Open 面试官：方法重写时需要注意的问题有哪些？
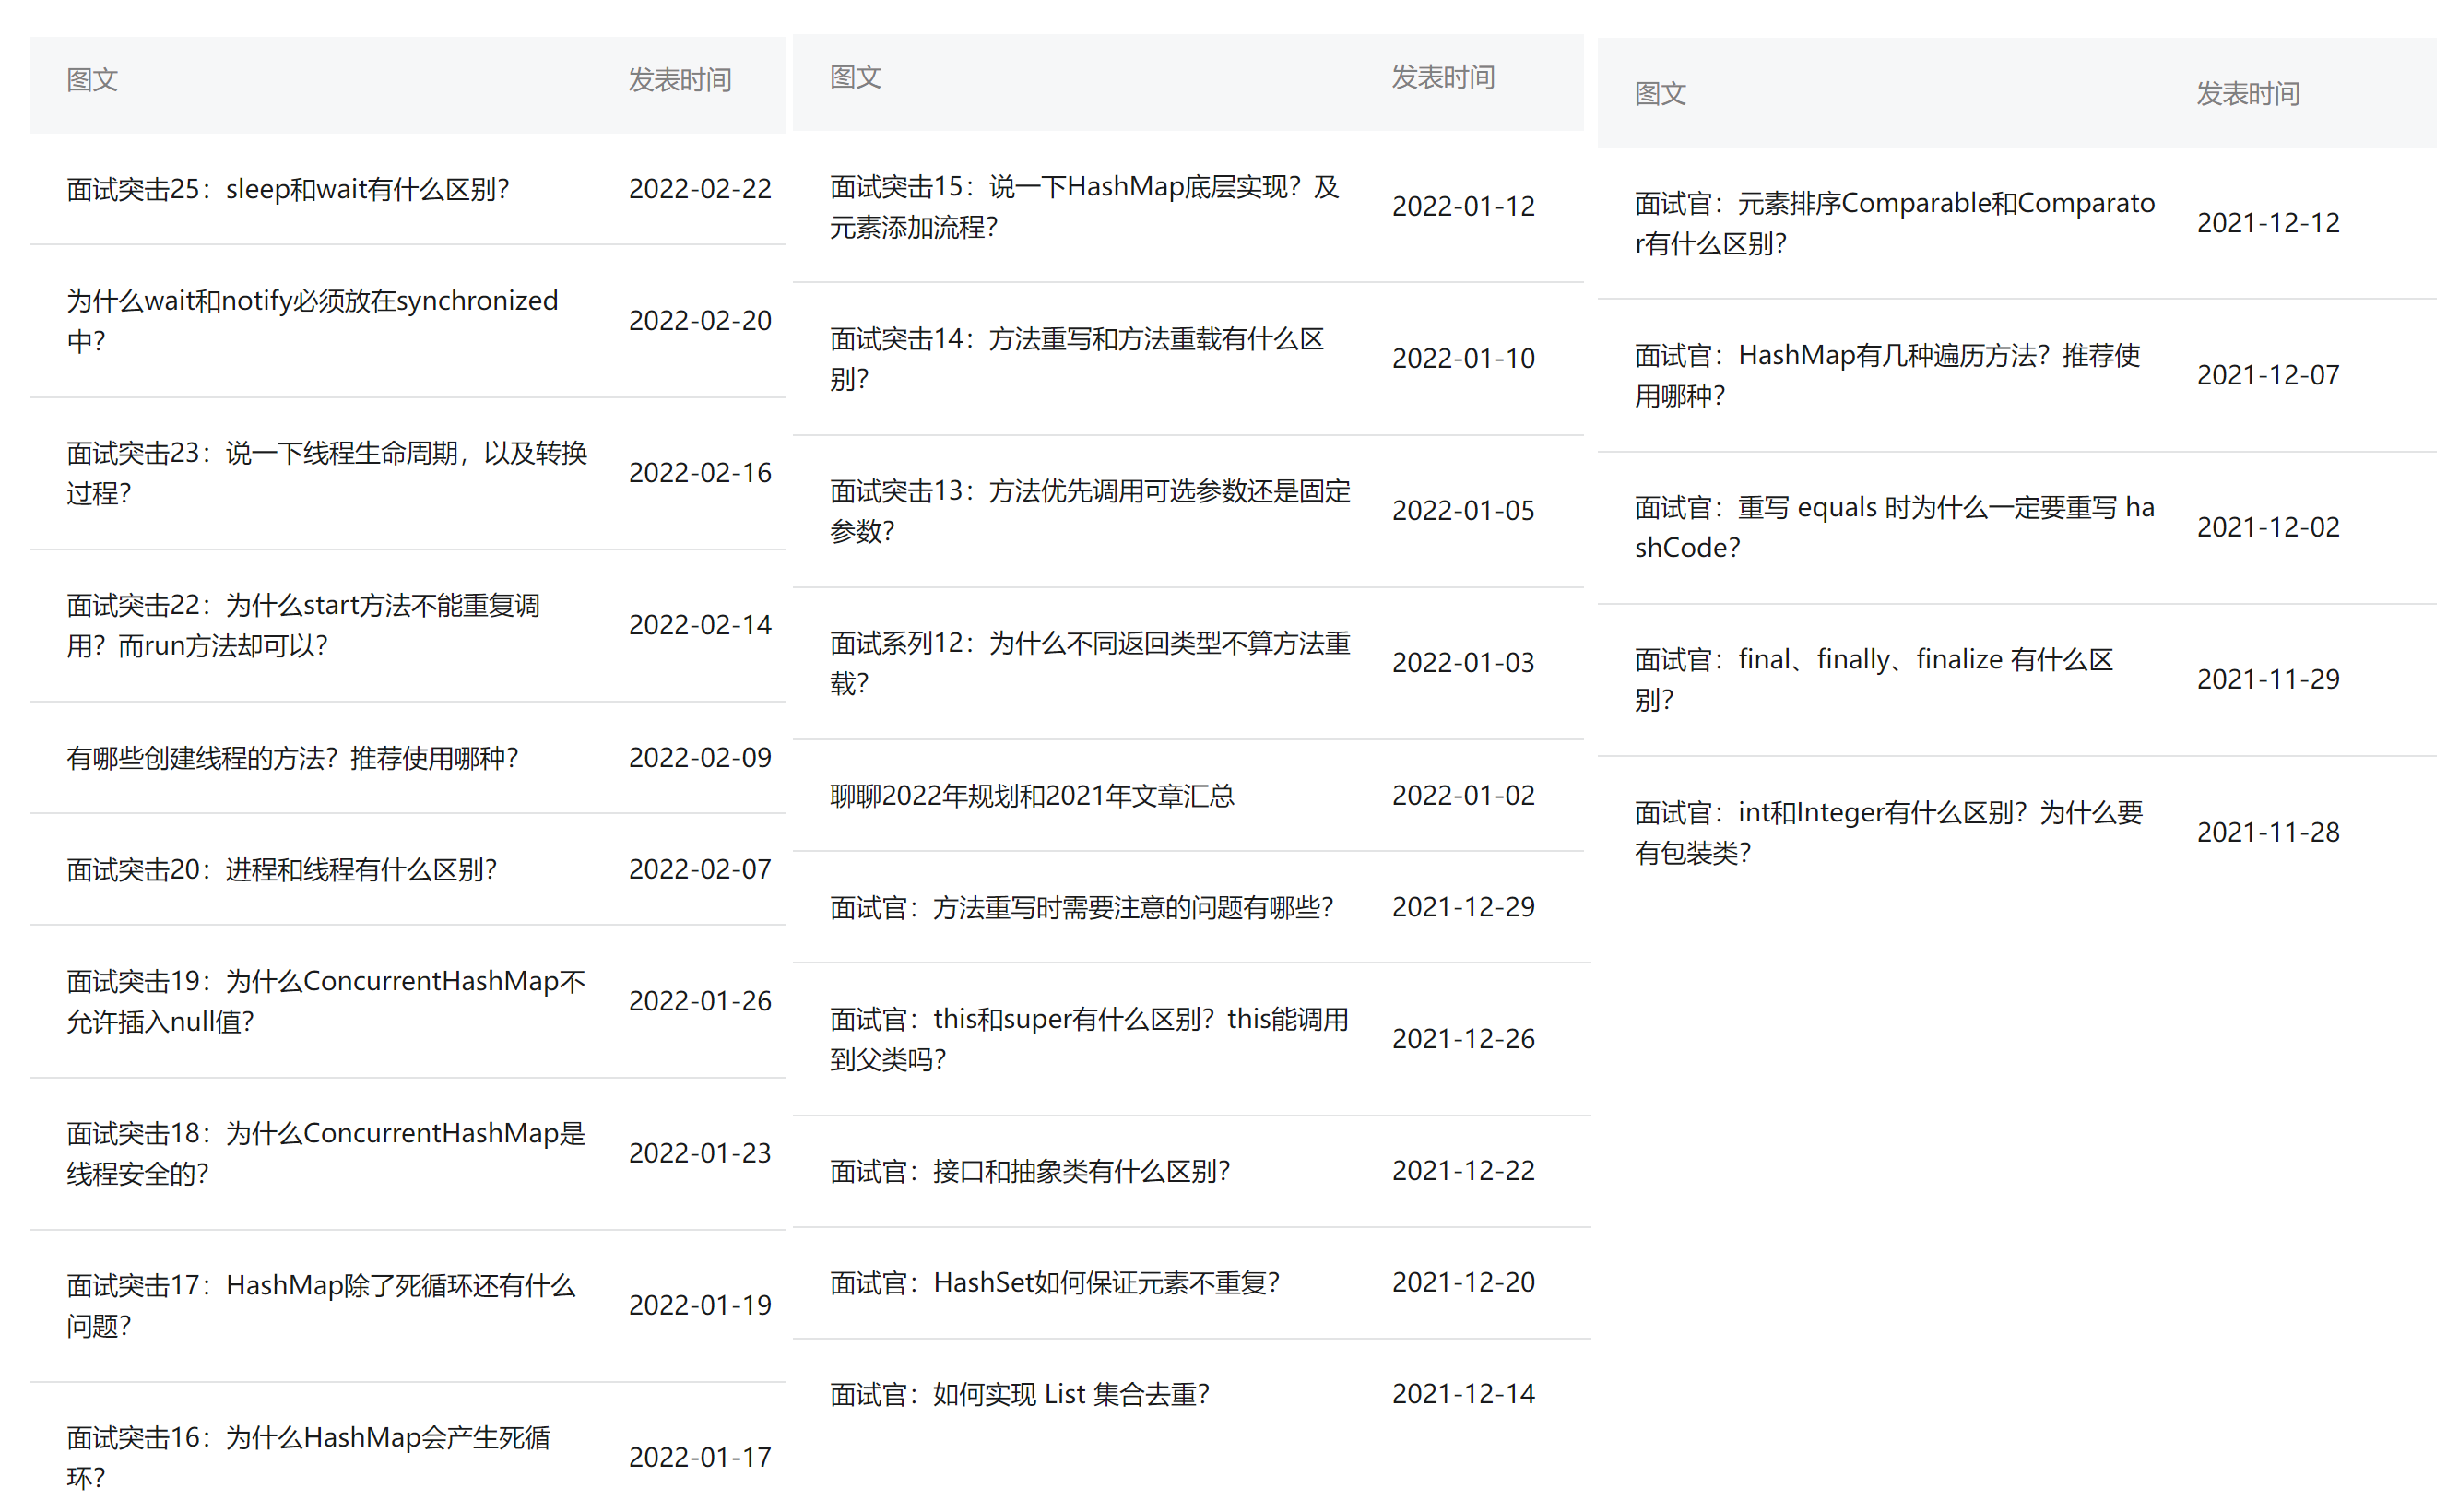Screen dimensions: 2447x1512 (1082, 908)
